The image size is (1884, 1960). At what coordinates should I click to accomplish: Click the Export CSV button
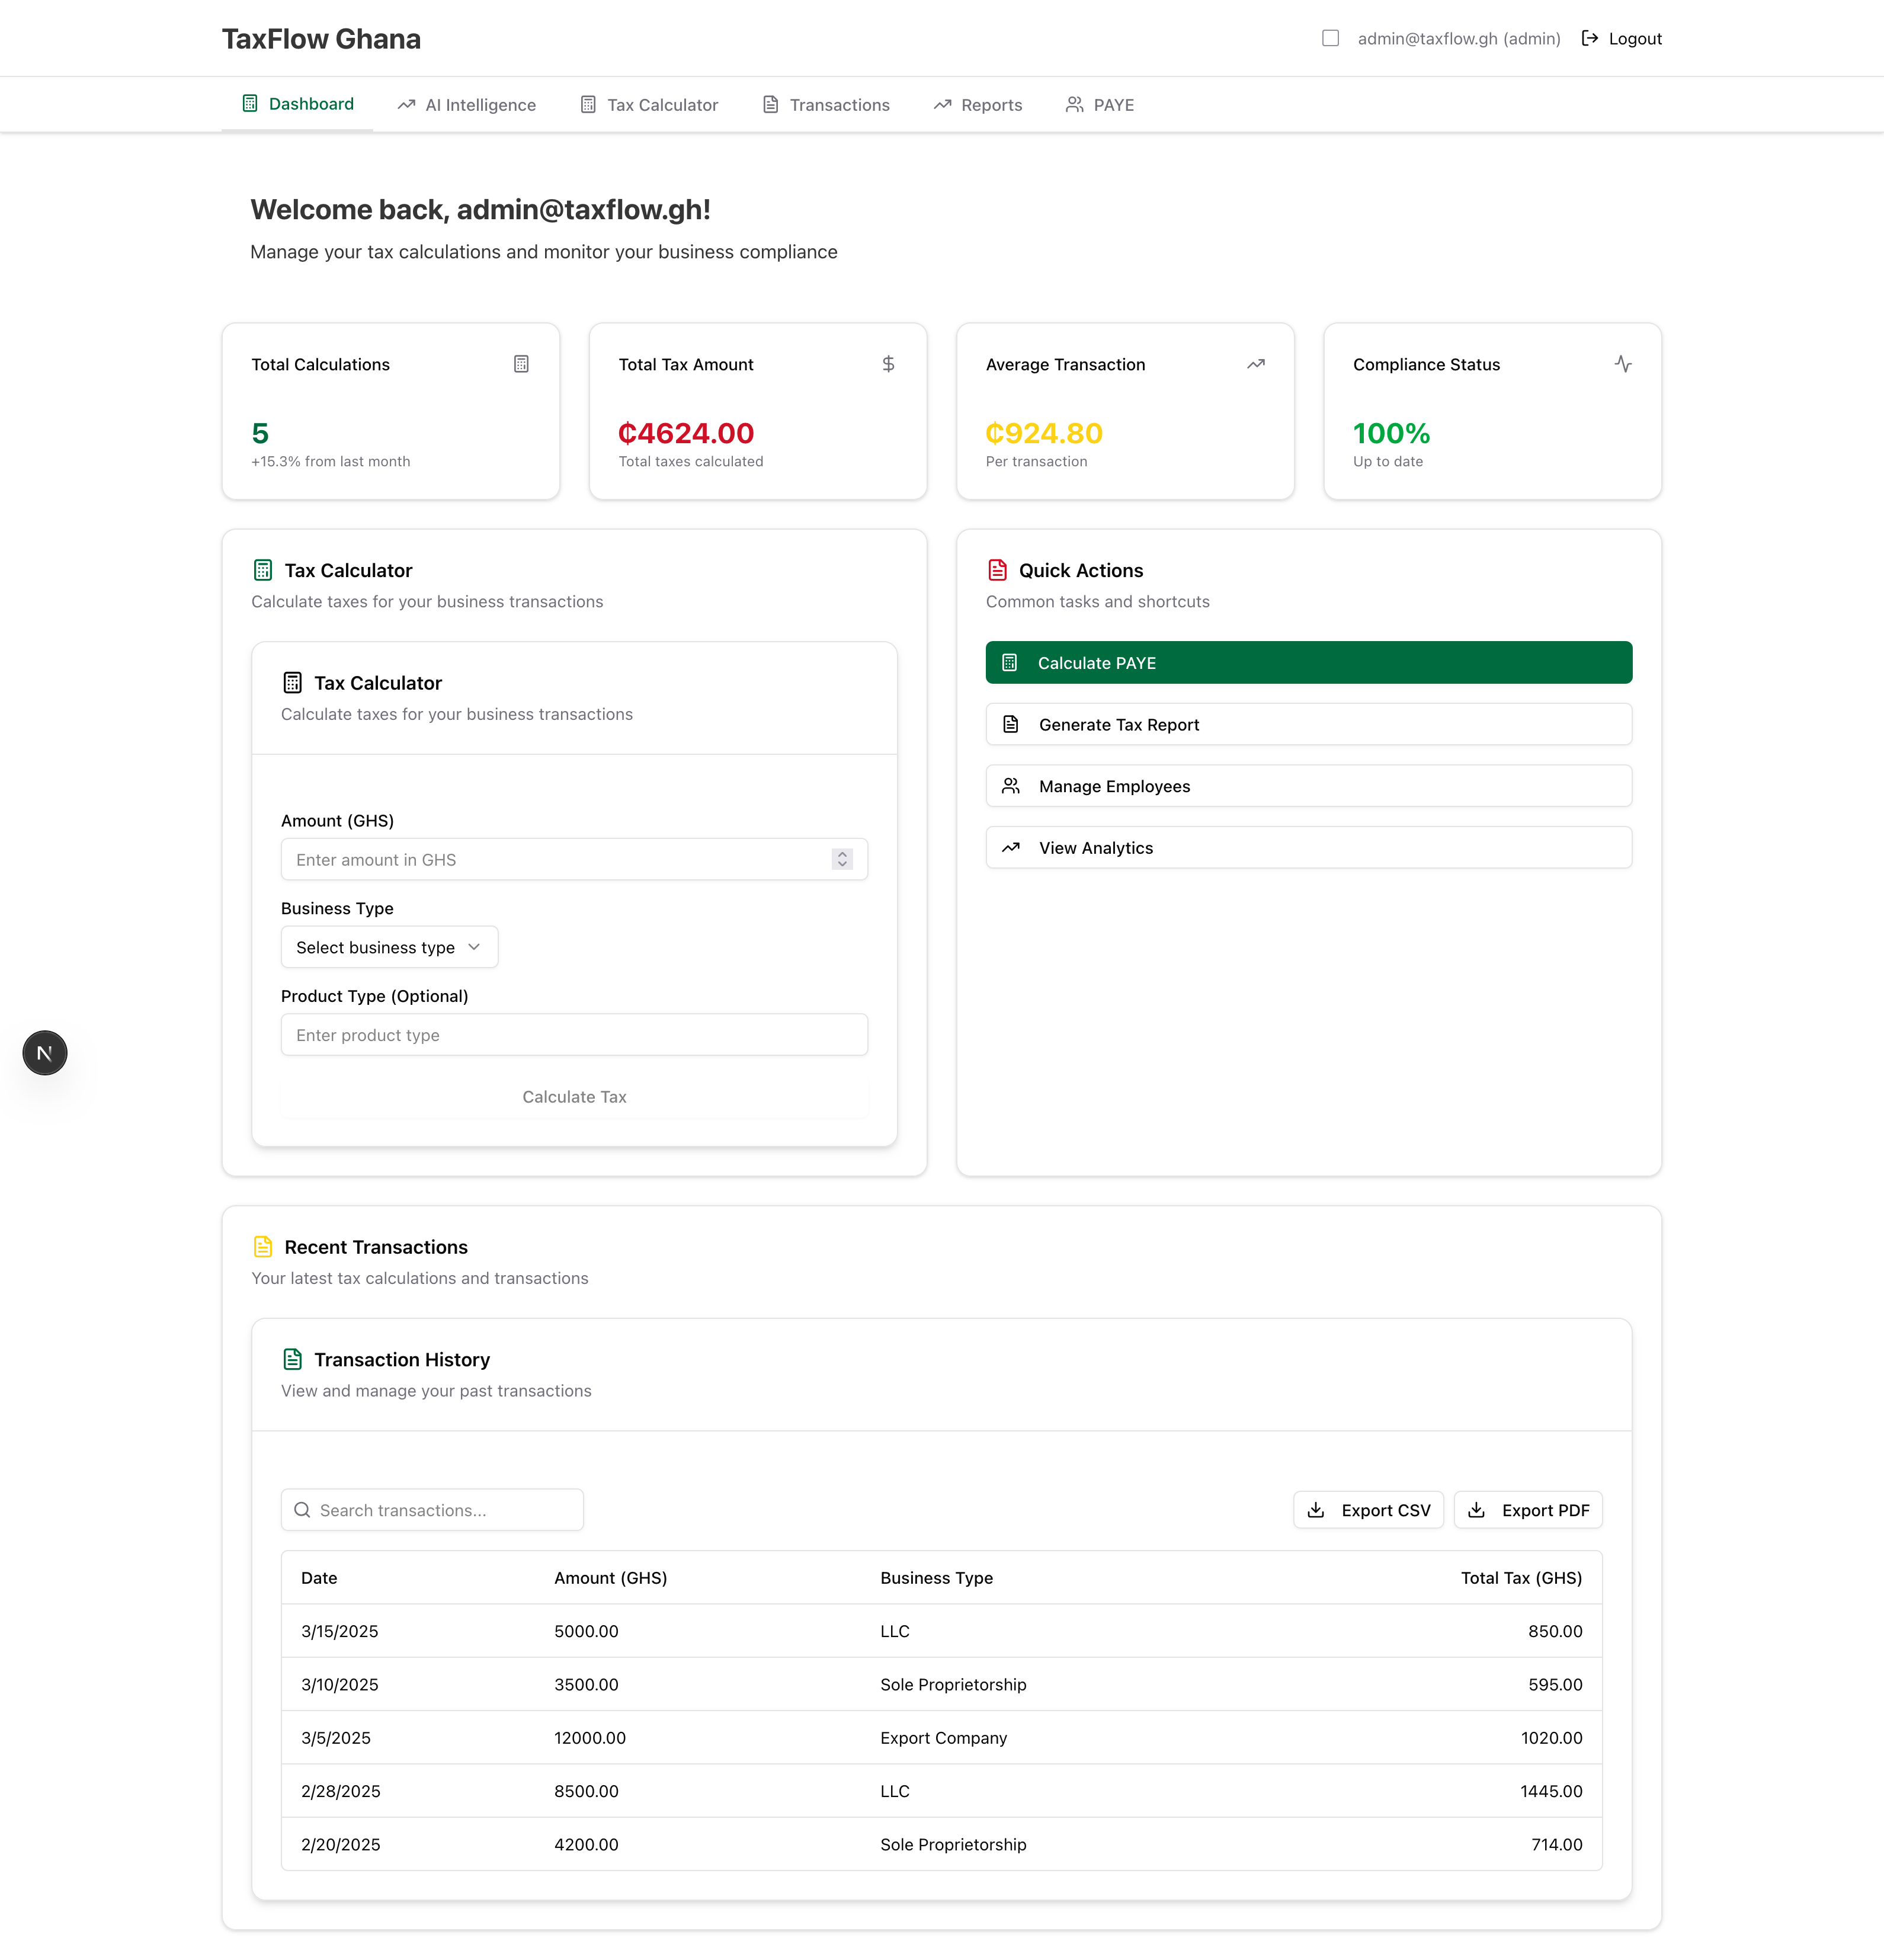[1368, 1510]
